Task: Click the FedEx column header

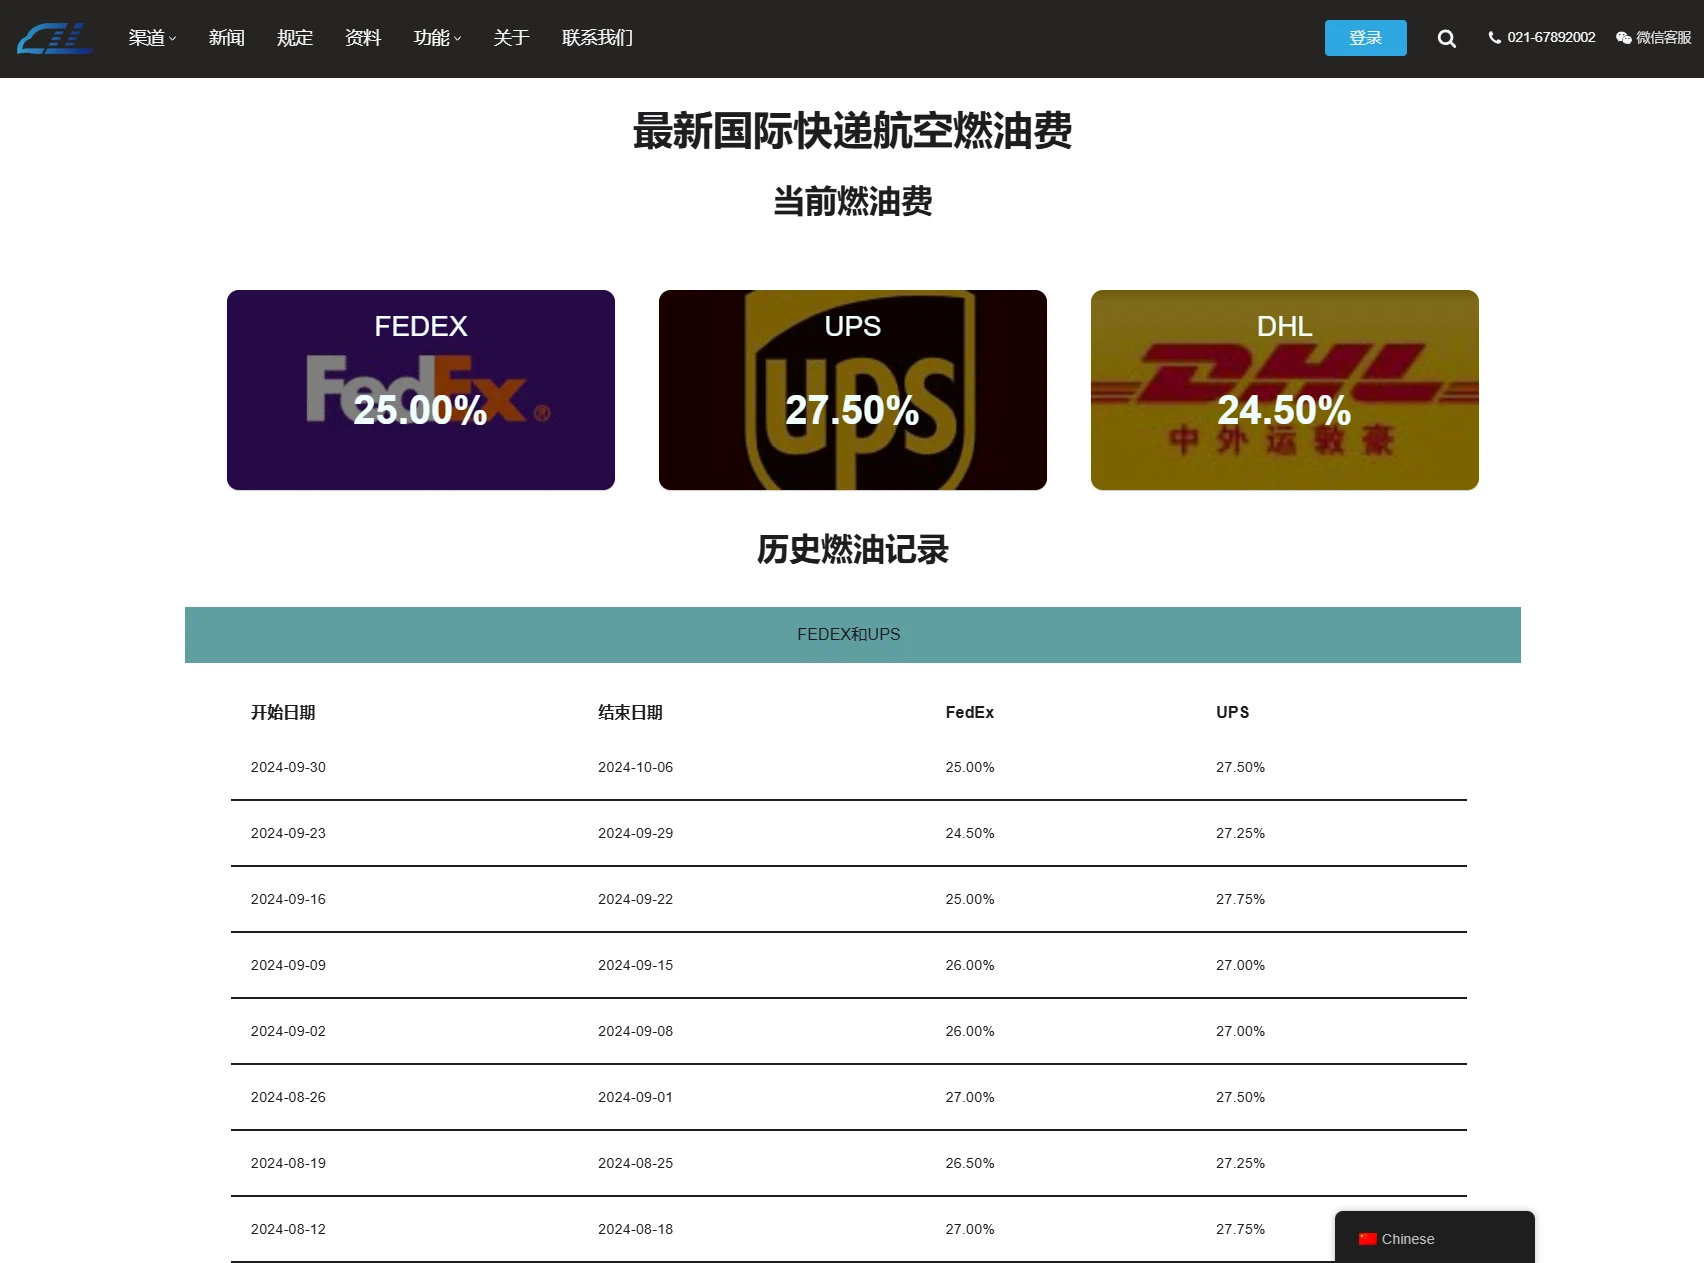Action: 969,712
